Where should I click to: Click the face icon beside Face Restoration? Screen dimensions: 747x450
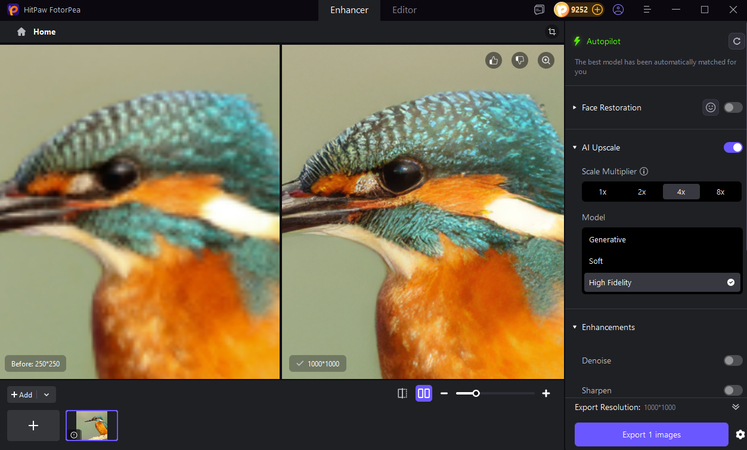pyautogui.click(x=710, y=108)
